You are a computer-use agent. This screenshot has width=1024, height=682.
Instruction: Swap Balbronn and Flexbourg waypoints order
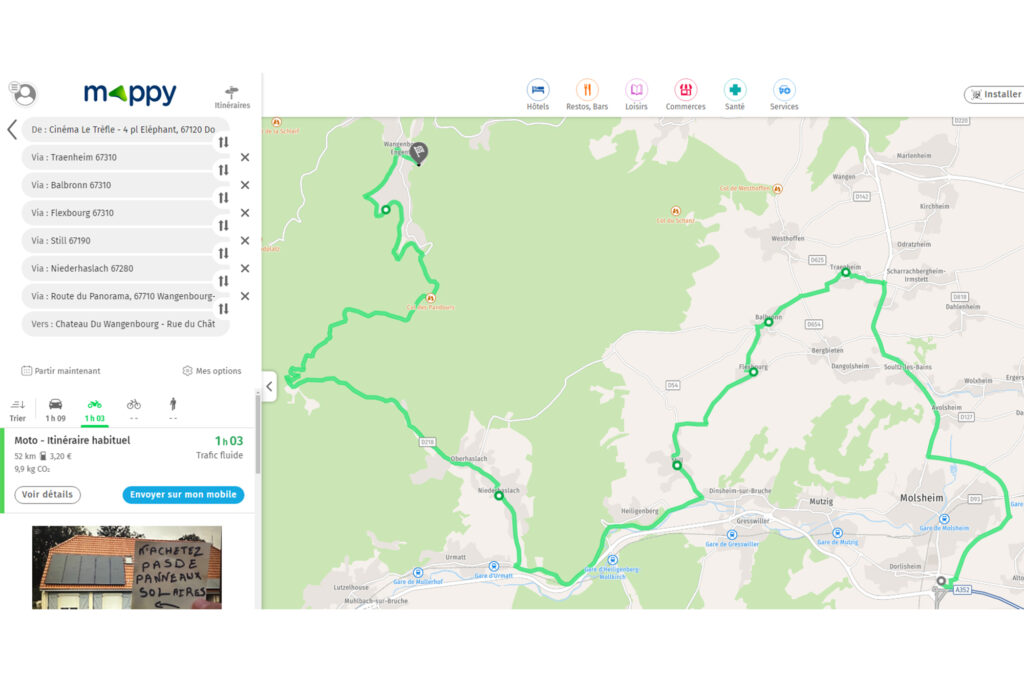223,198
